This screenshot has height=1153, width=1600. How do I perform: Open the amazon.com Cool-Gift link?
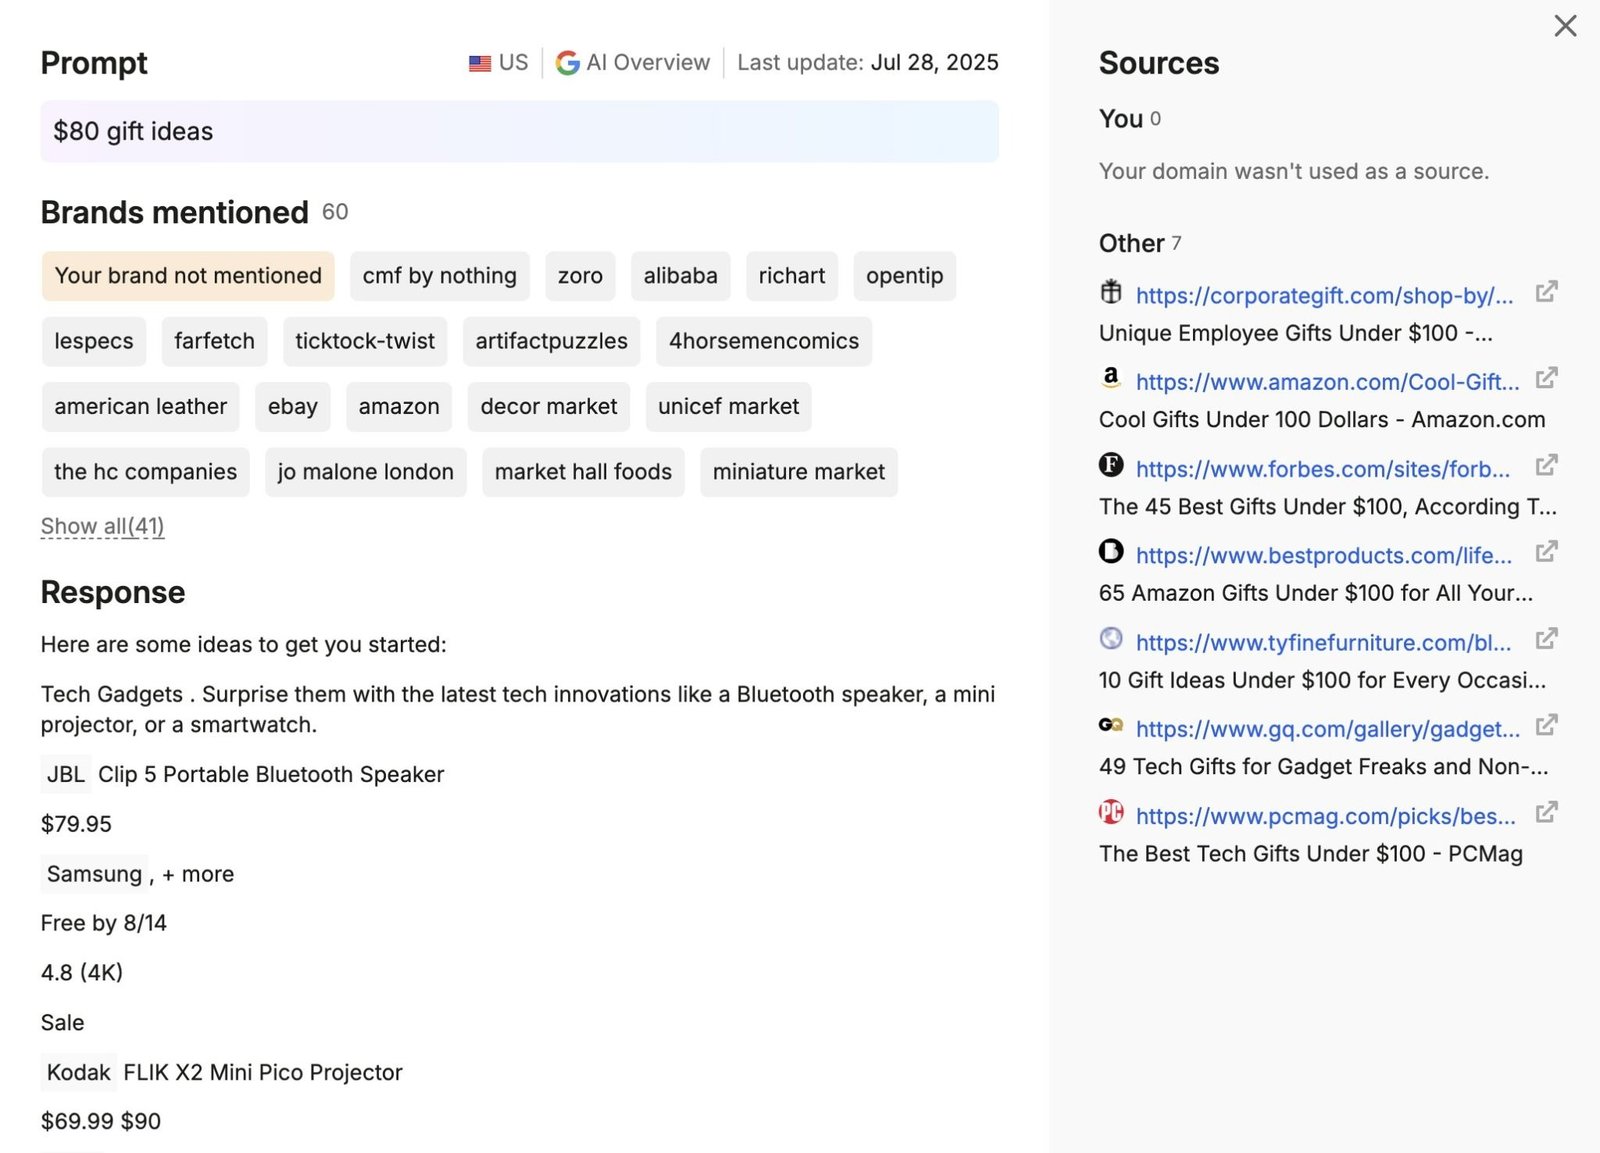coord(1327,382)
